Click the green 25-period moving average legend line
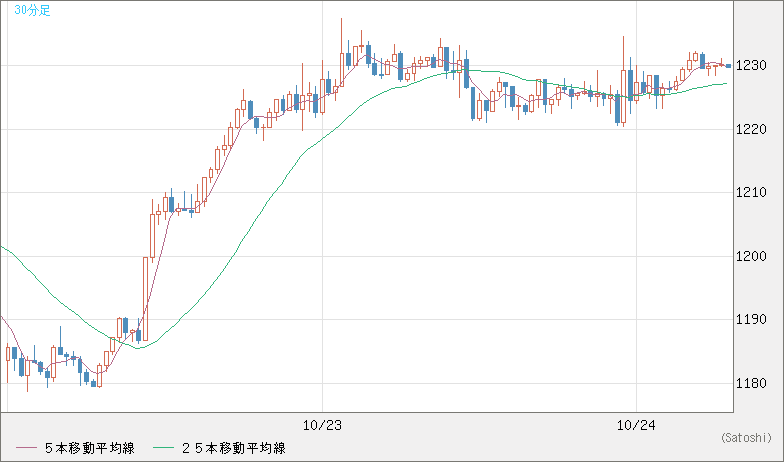 (164, 448)
